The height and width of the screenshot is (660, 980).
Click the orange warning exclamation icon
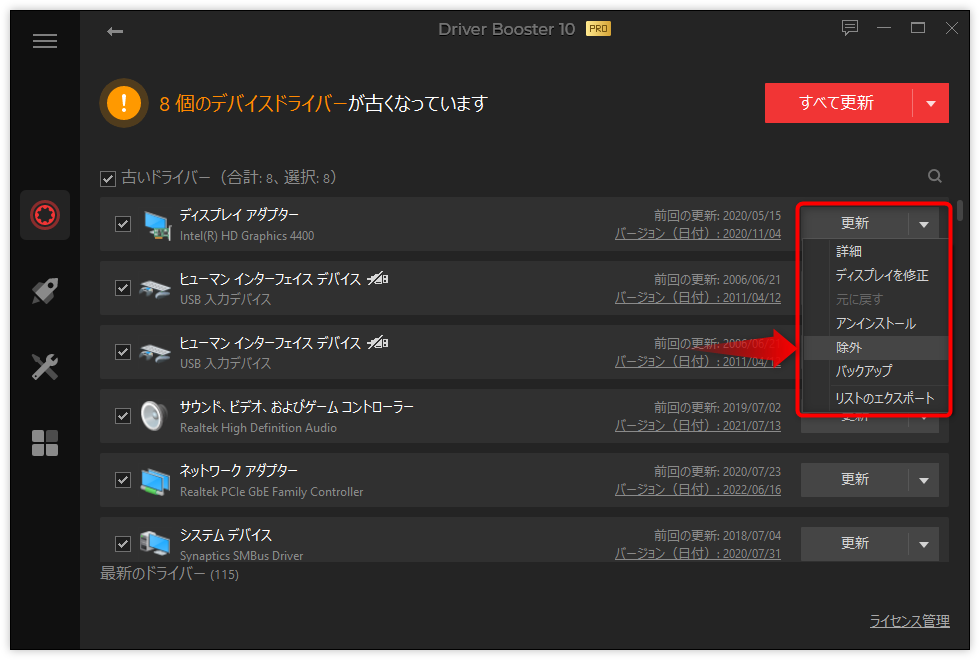[124, 102]
